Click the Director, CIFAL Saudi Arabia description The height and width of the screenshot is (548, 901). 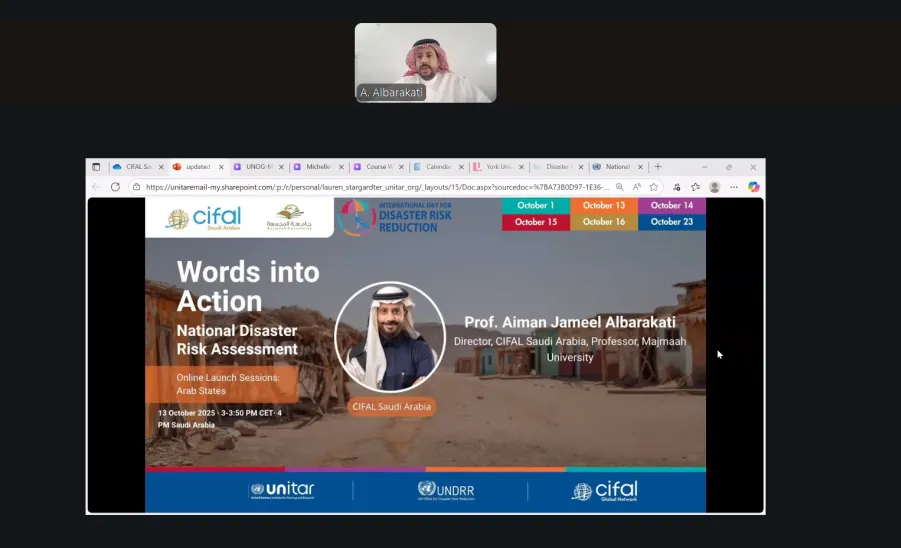coord(569,349)
